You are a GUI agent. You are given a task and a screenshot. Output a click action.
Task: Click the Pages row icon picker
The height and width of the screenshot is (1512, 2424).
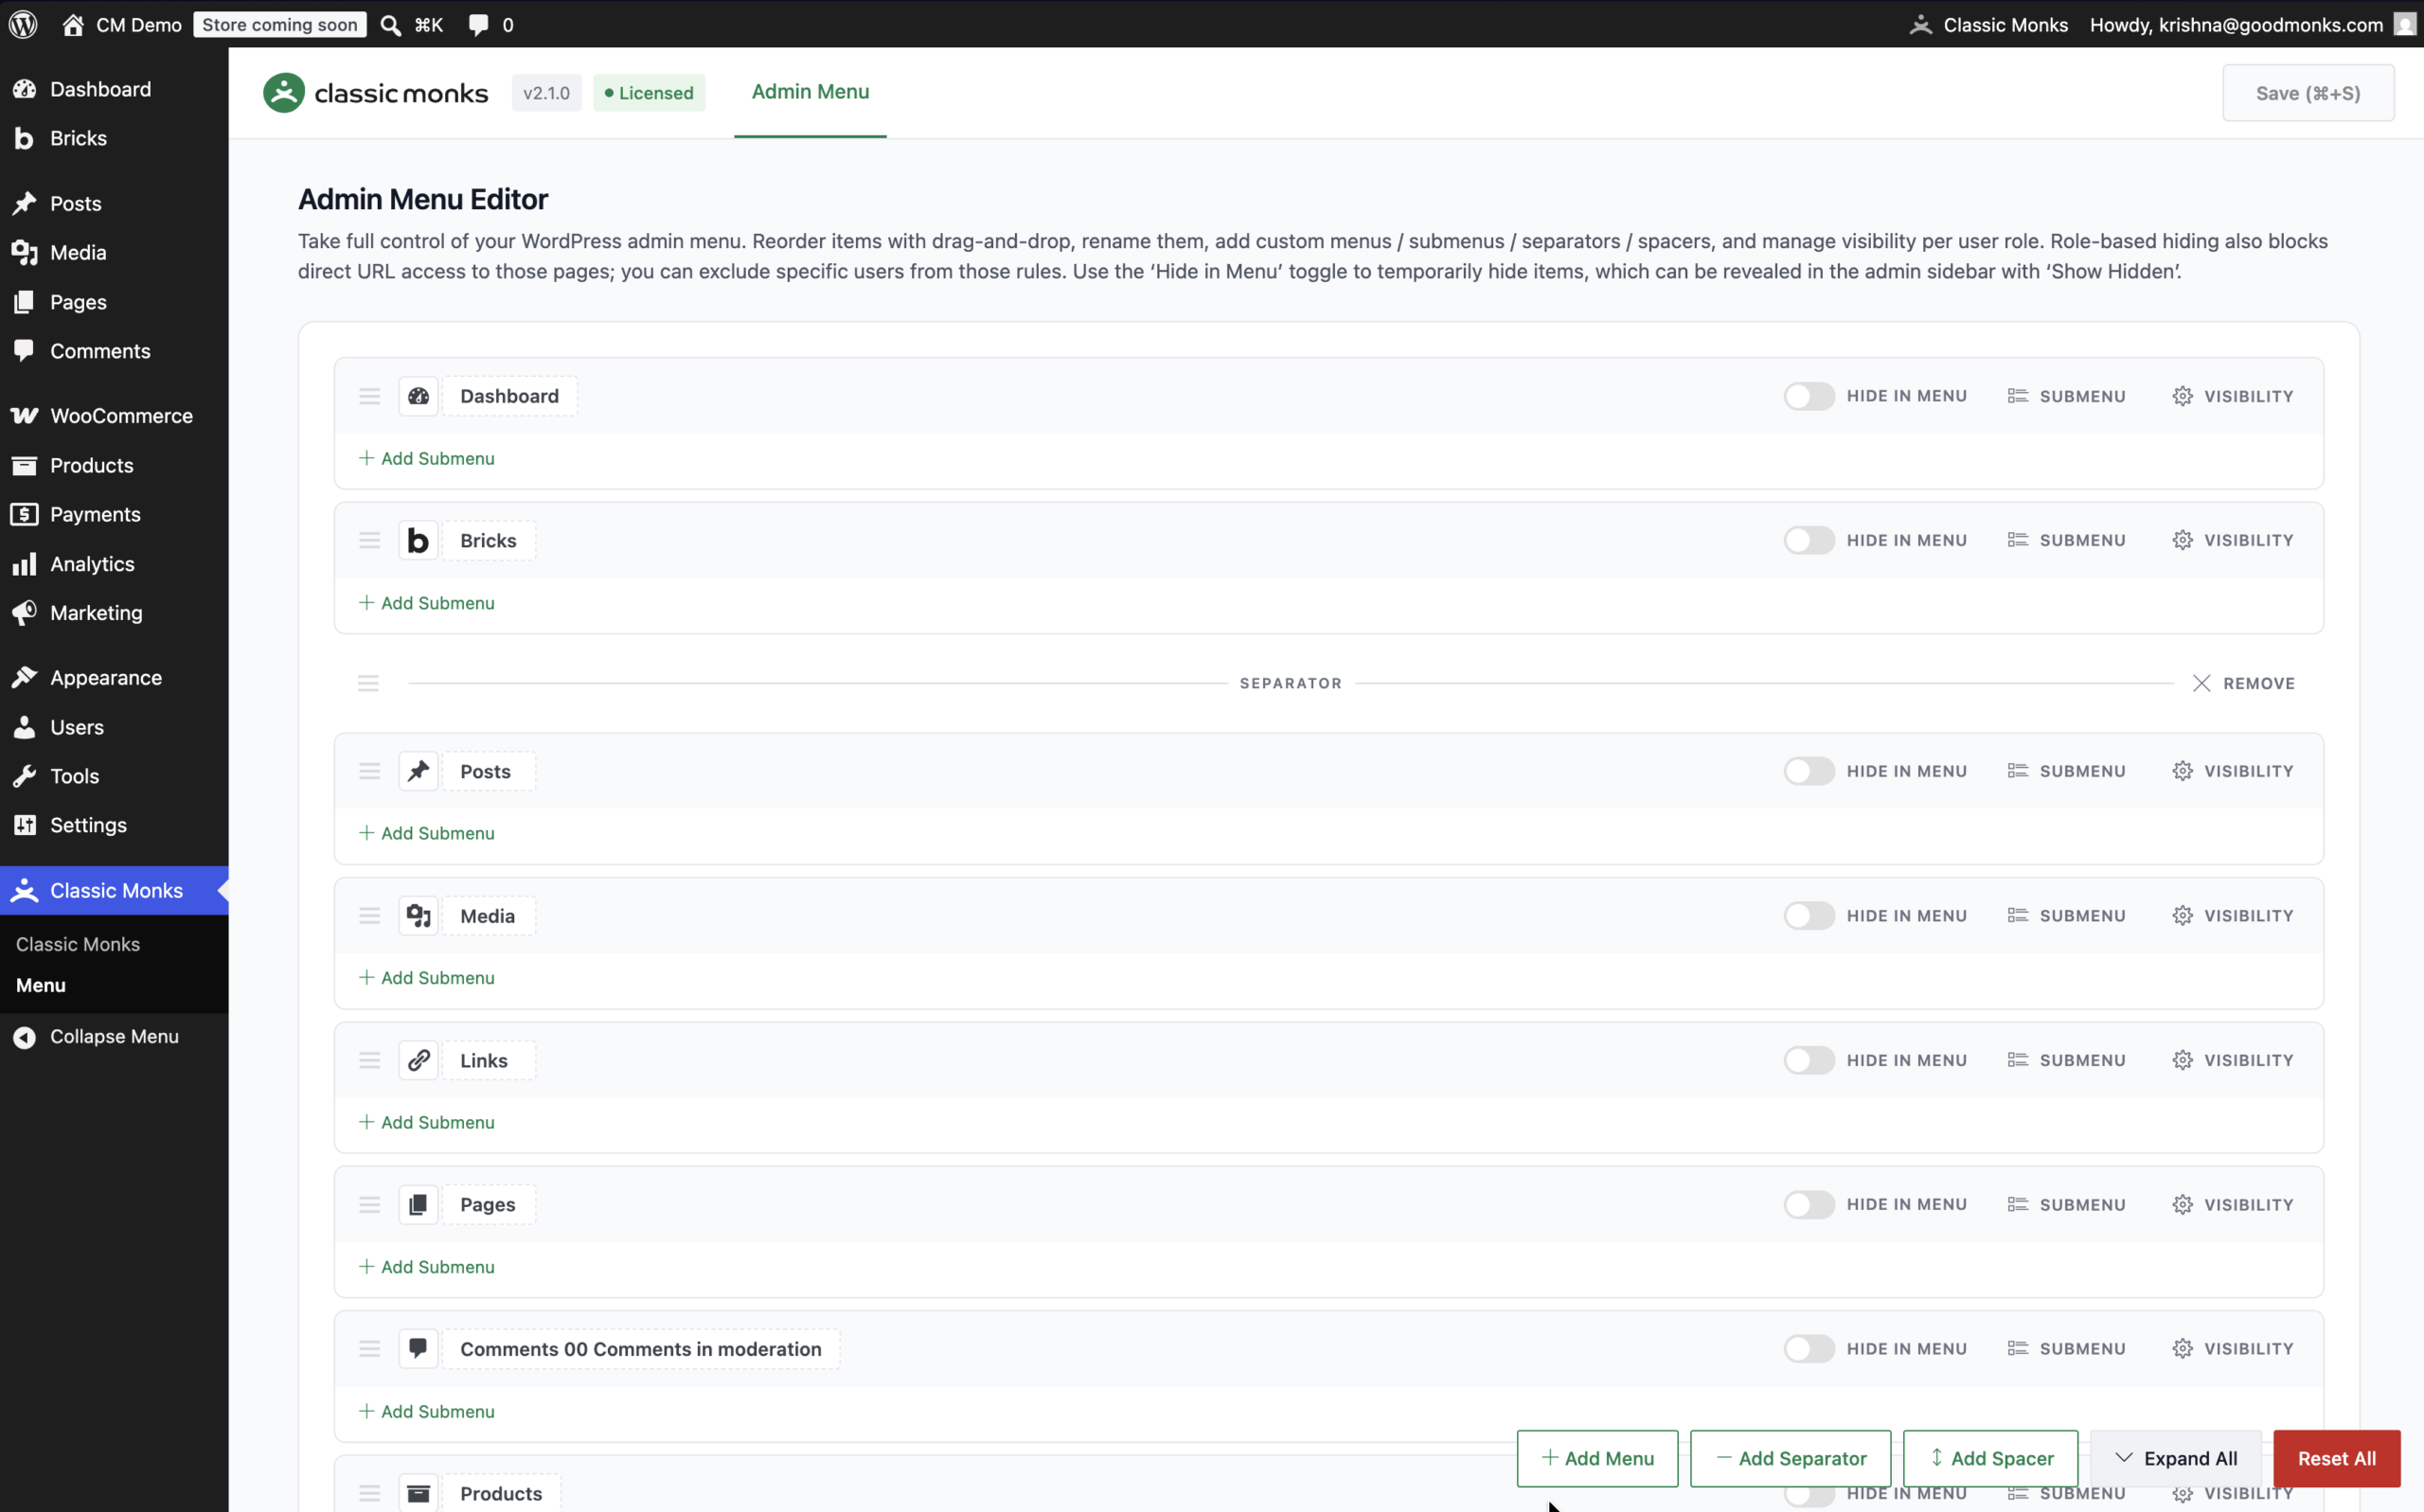(x=418, y=1204)
